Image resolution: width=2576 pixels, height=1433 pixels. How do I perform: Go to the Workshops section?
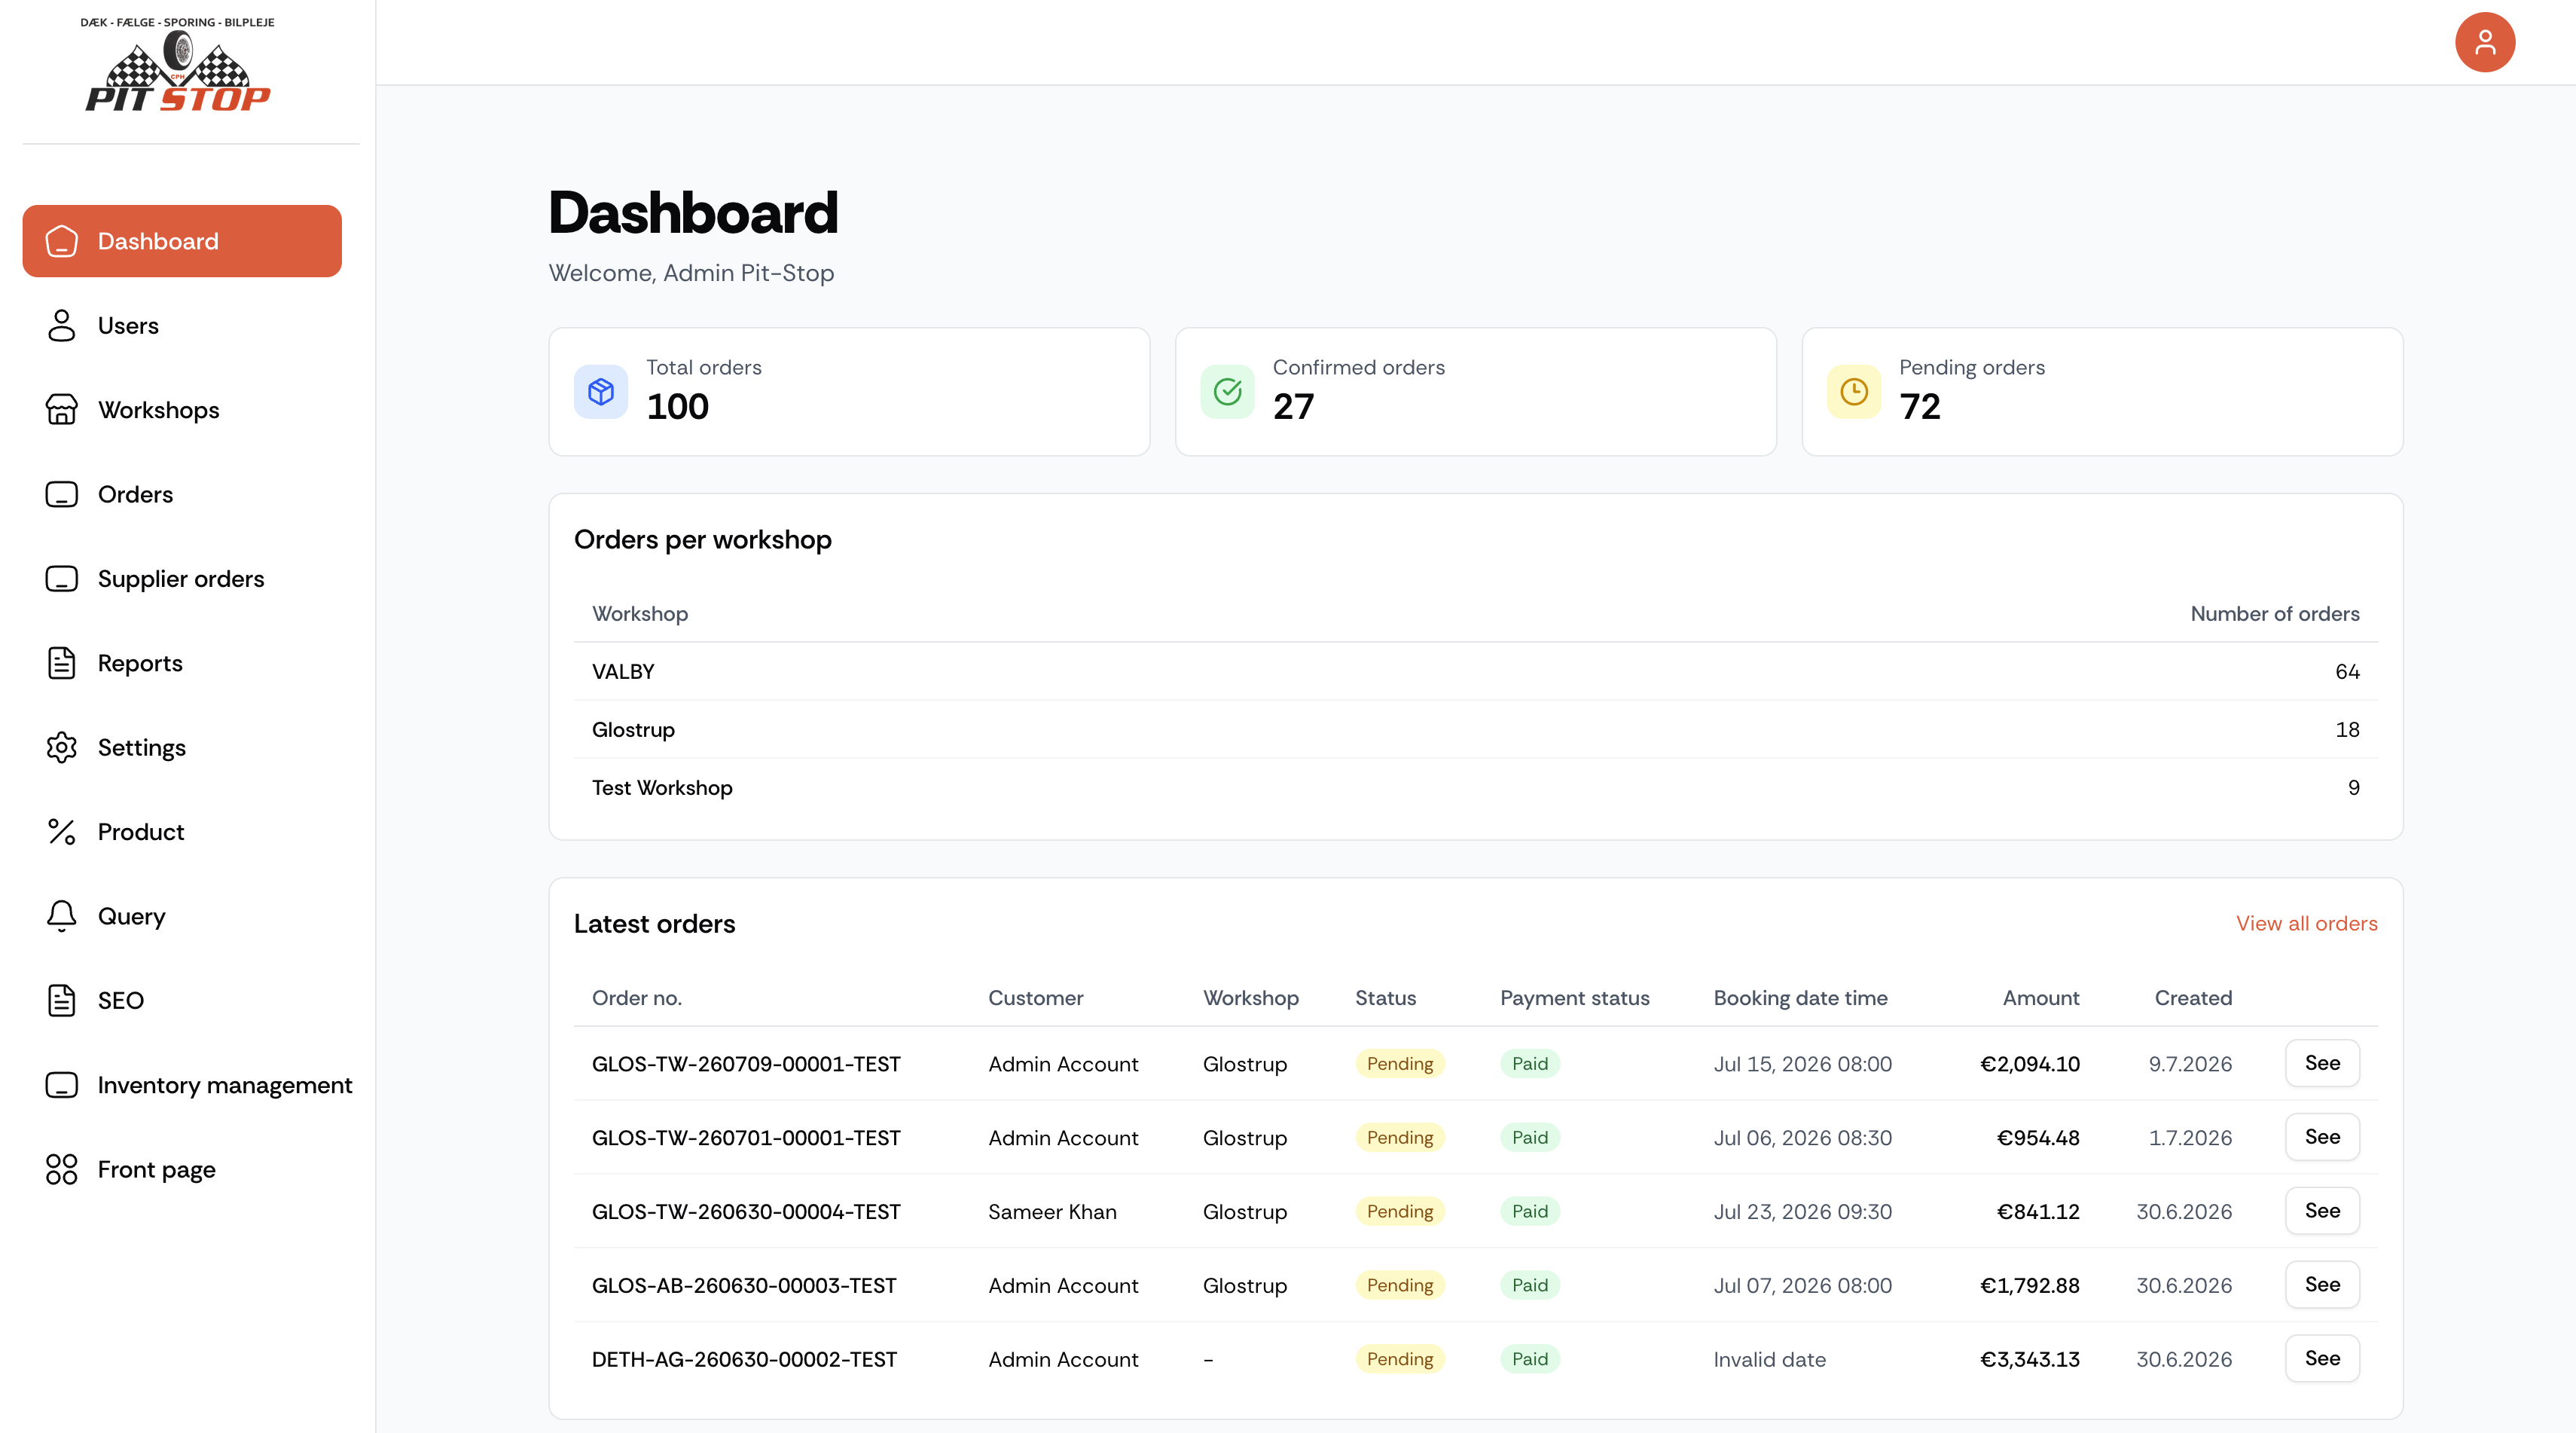(x=182, y=410)
